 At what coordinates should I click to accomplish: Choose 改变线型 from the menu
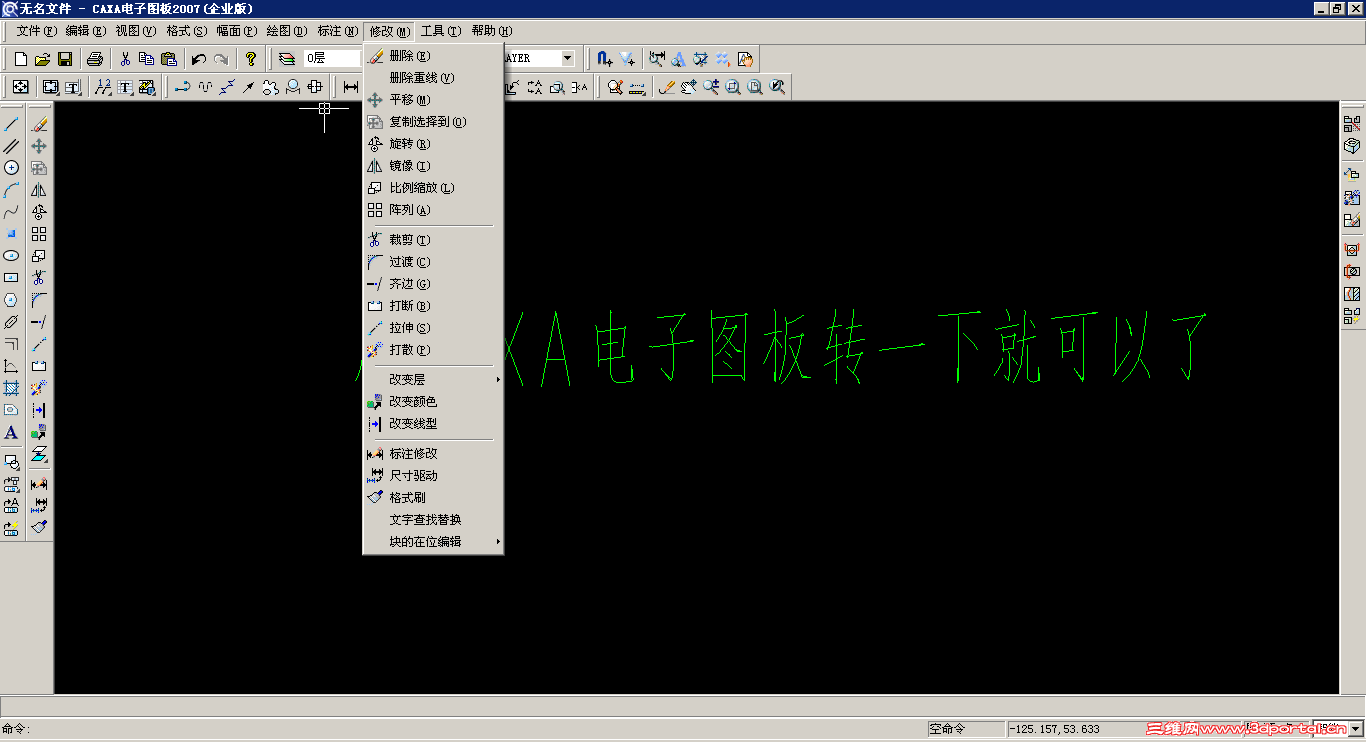[433, 424]
